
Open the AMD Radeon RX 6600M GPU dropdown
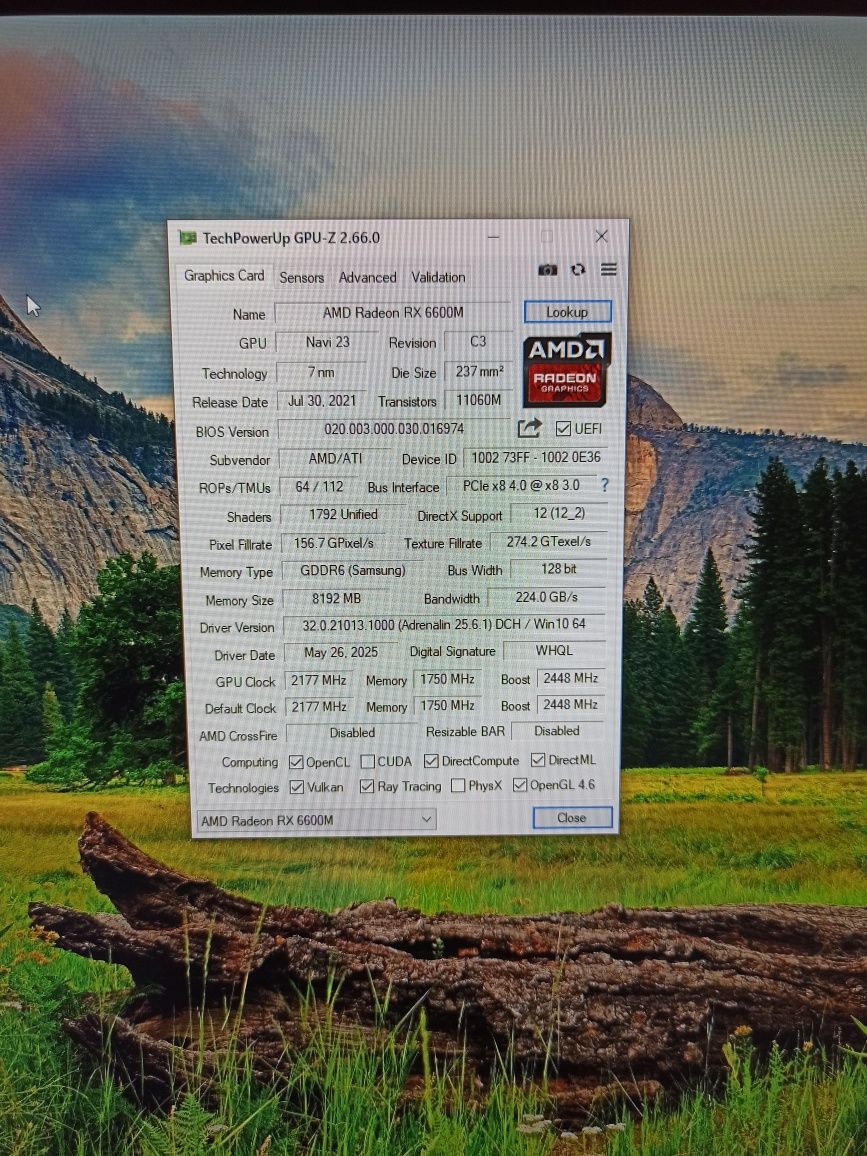316,820
